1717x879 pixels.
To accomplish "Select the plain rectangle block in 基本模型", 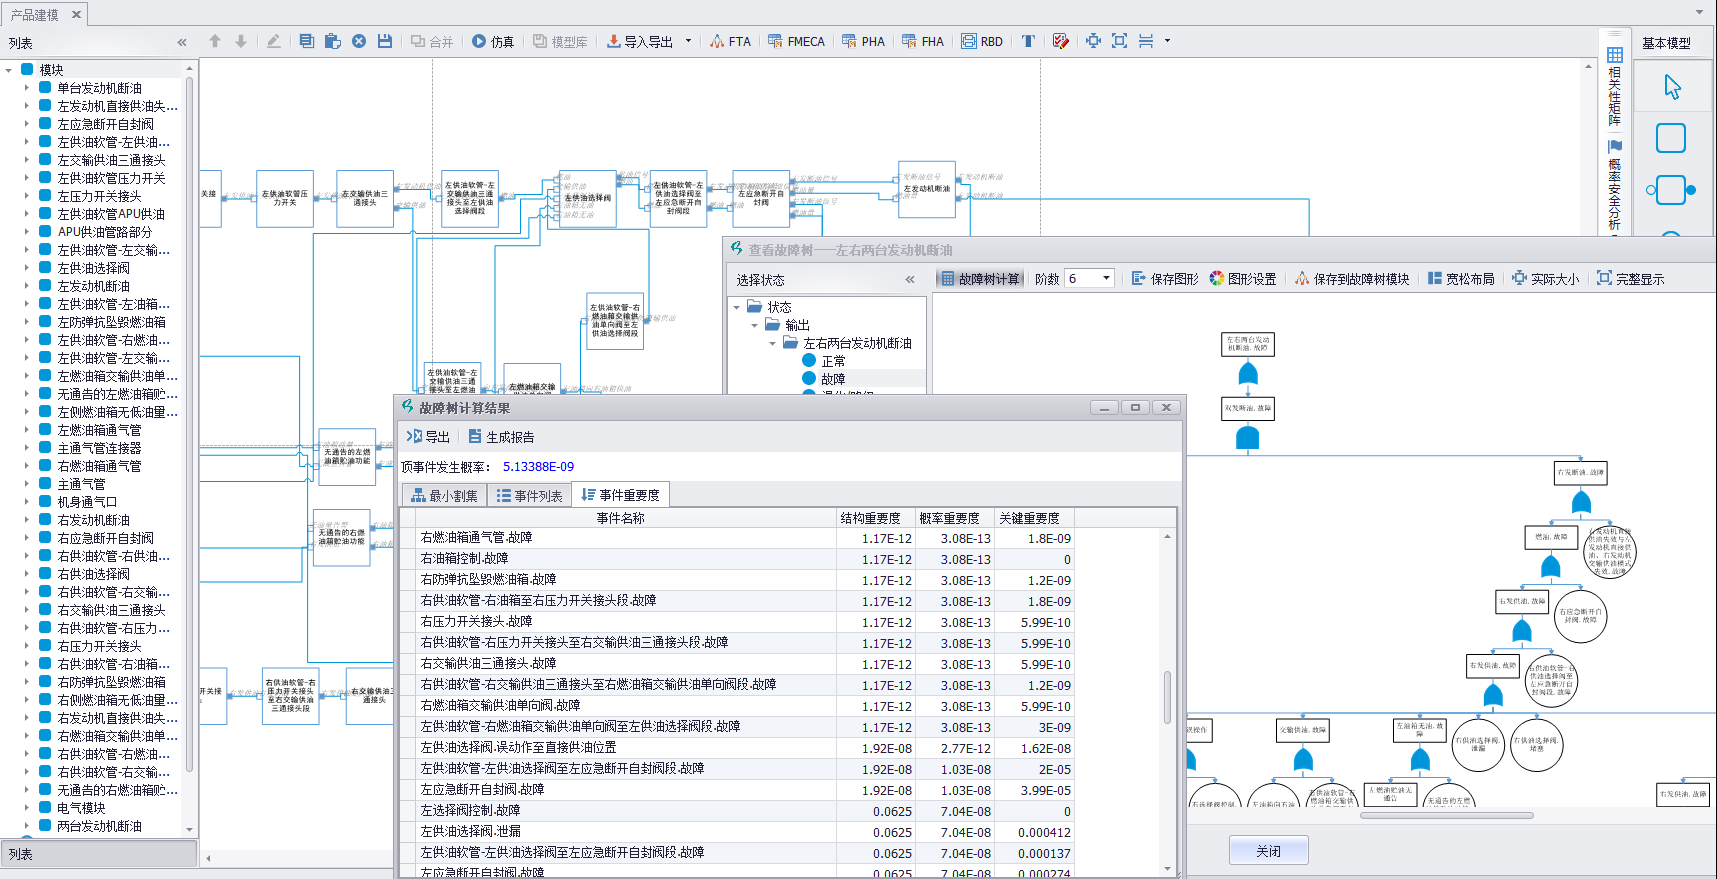I will pyautogui.click(x=1671, y=138).
